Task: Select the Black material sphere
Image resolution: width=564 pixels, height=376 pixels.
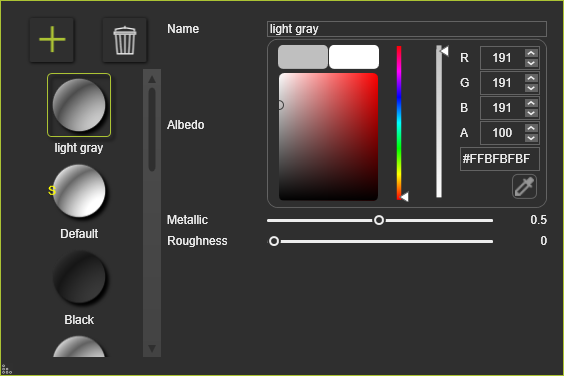Action: (x=79, y=277)
